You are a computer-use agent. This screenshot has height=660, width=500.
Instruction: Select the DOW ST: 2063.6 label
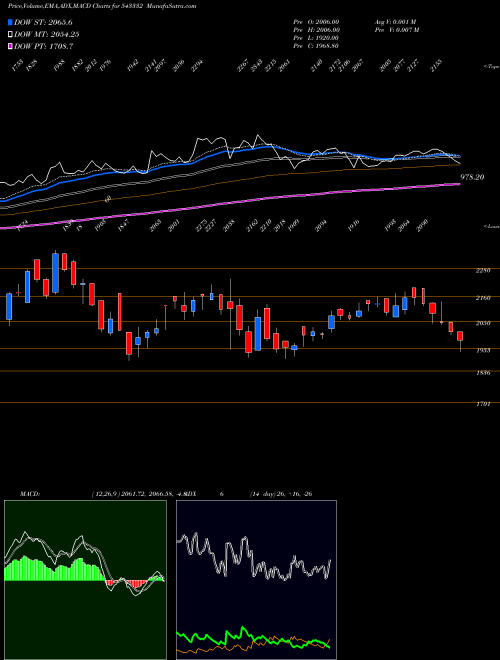pyautogui.click(x=43, y=22)
